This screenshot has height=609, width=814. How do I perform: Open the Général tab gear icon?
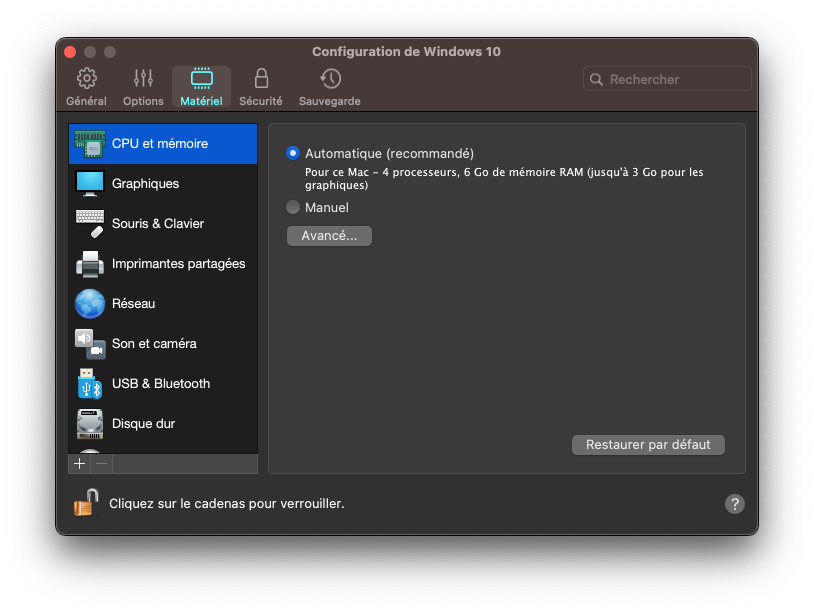pos(86,78)
